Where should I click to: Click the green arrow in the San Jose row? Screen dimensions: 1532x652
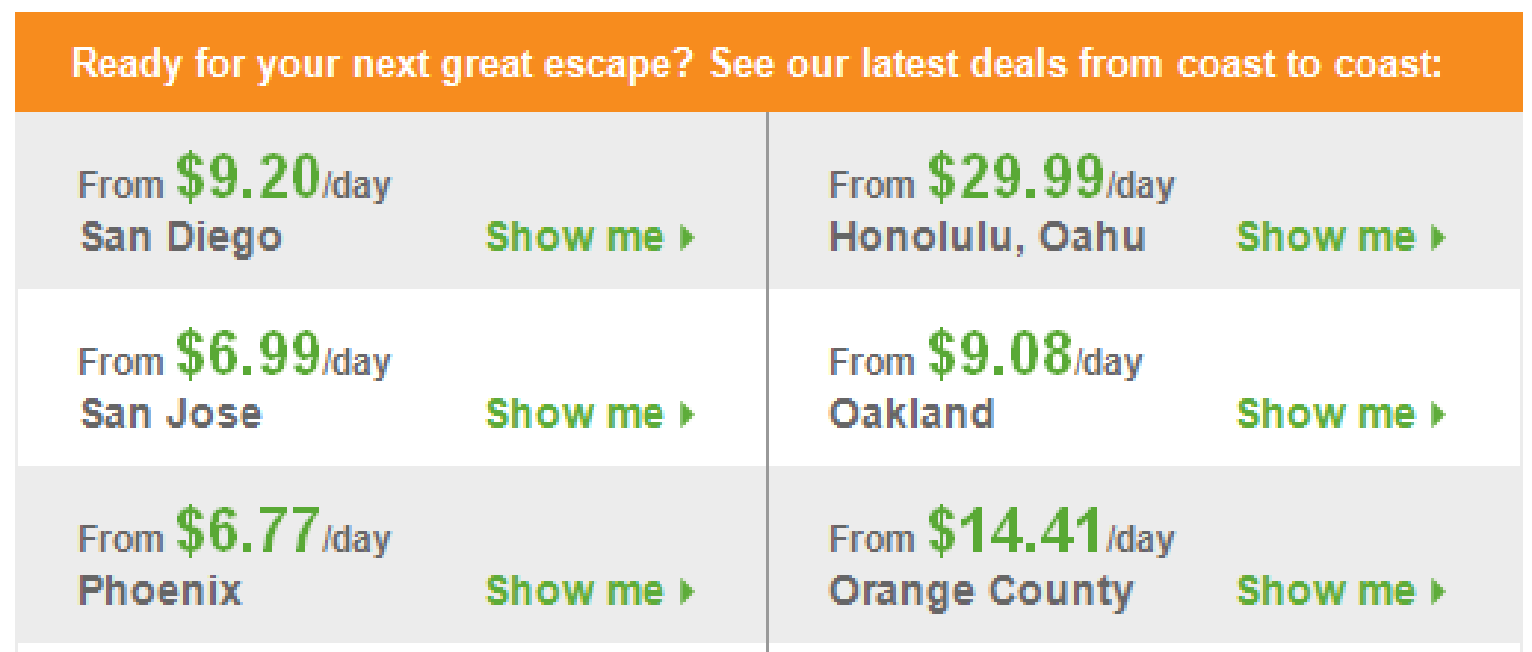[x=687, y=414]
